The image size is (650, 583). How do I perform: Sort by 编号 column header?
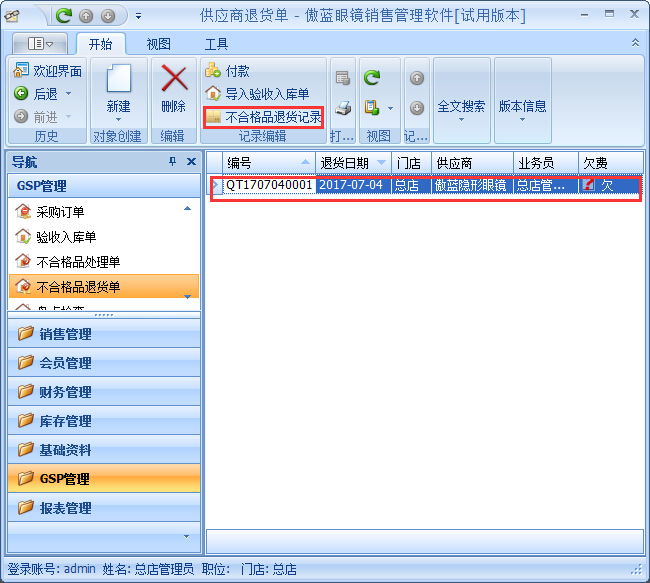[x=269, y=163]
